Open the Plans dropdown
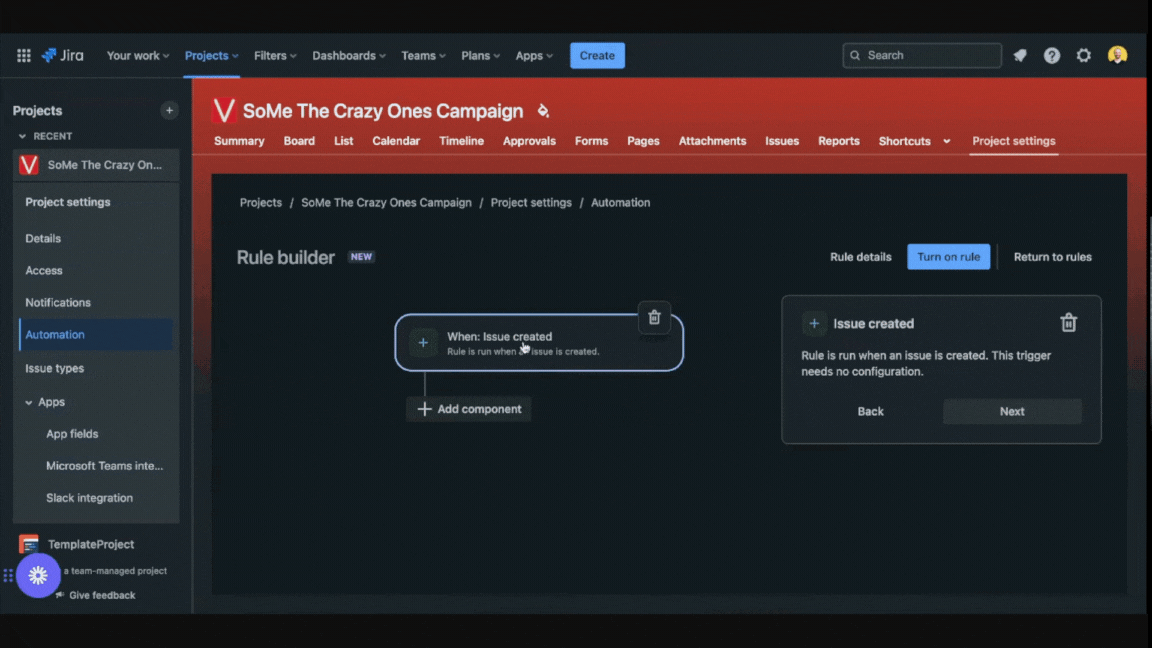The width and height of the screenshot is (1152, 648). [x=480, y=55]
